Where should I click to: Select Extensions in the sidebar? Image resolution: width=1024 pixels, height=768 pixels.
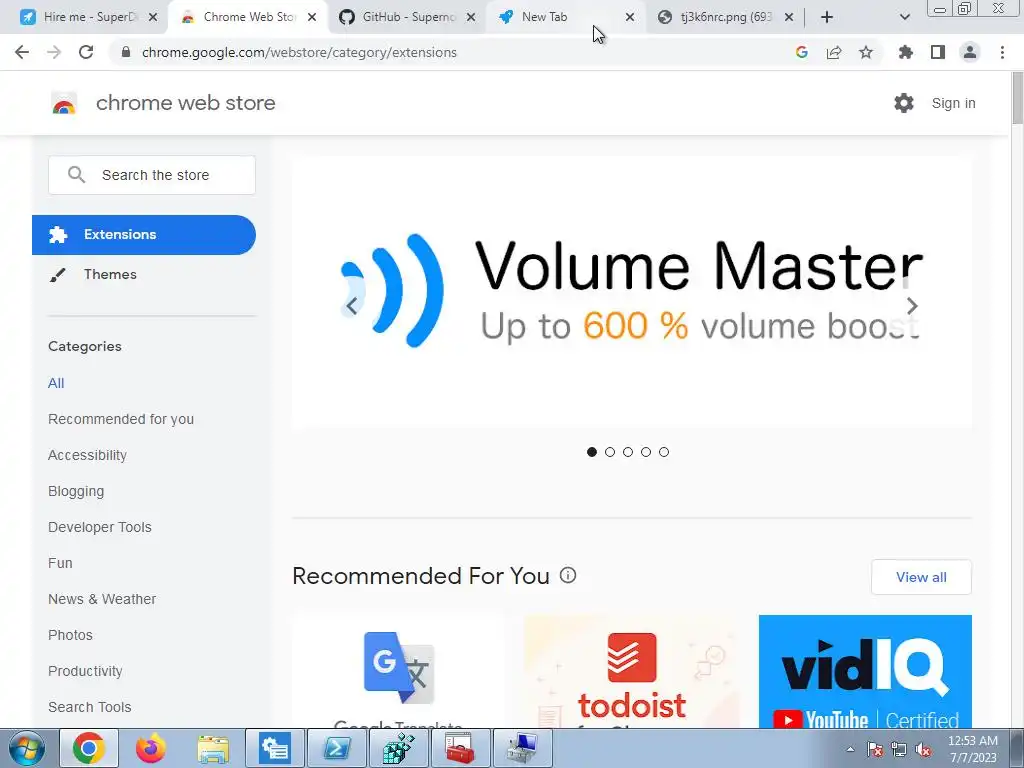click(144, 234)
